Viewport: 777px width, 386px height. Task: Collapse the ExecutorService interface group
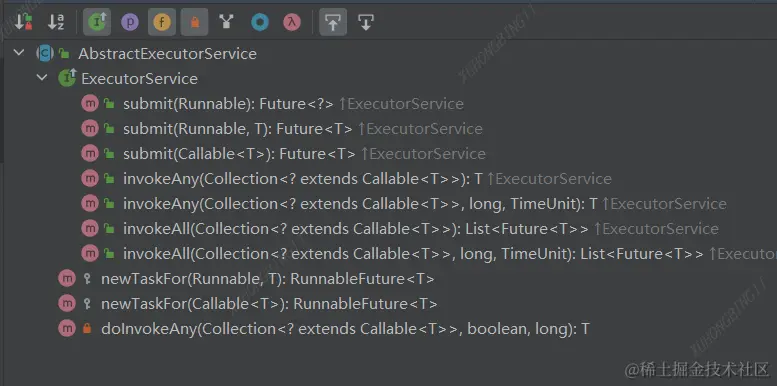pos(43,78)
